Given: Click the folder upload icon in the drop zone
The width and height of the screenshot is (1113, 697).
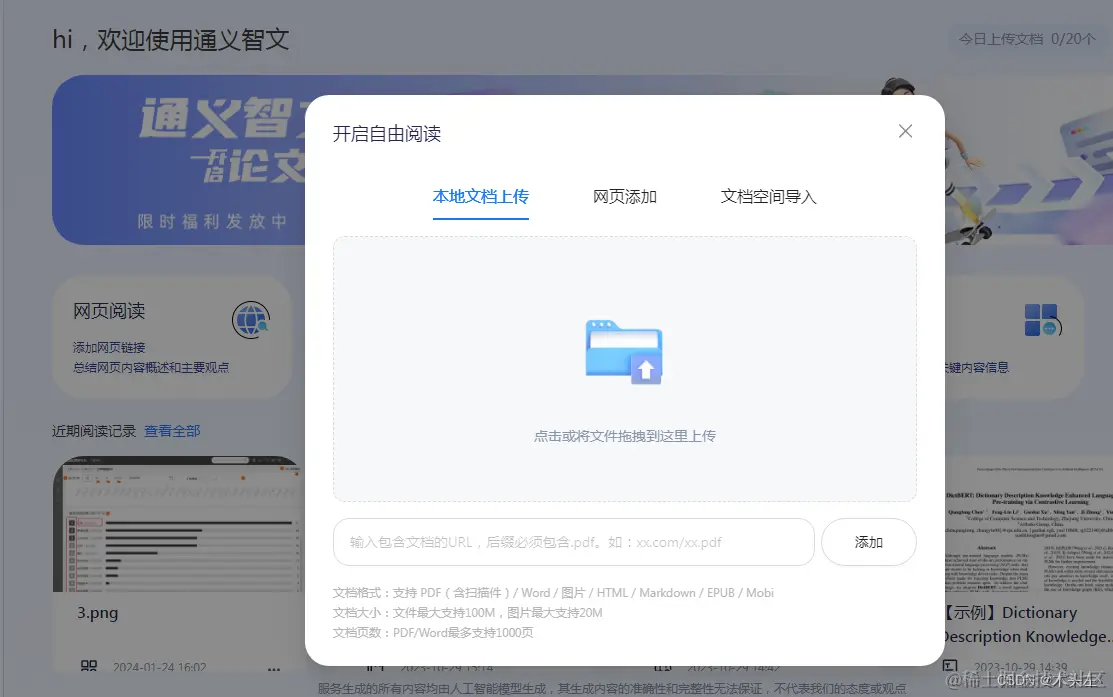Looking at the screenshot, I should tap(623, 352).
